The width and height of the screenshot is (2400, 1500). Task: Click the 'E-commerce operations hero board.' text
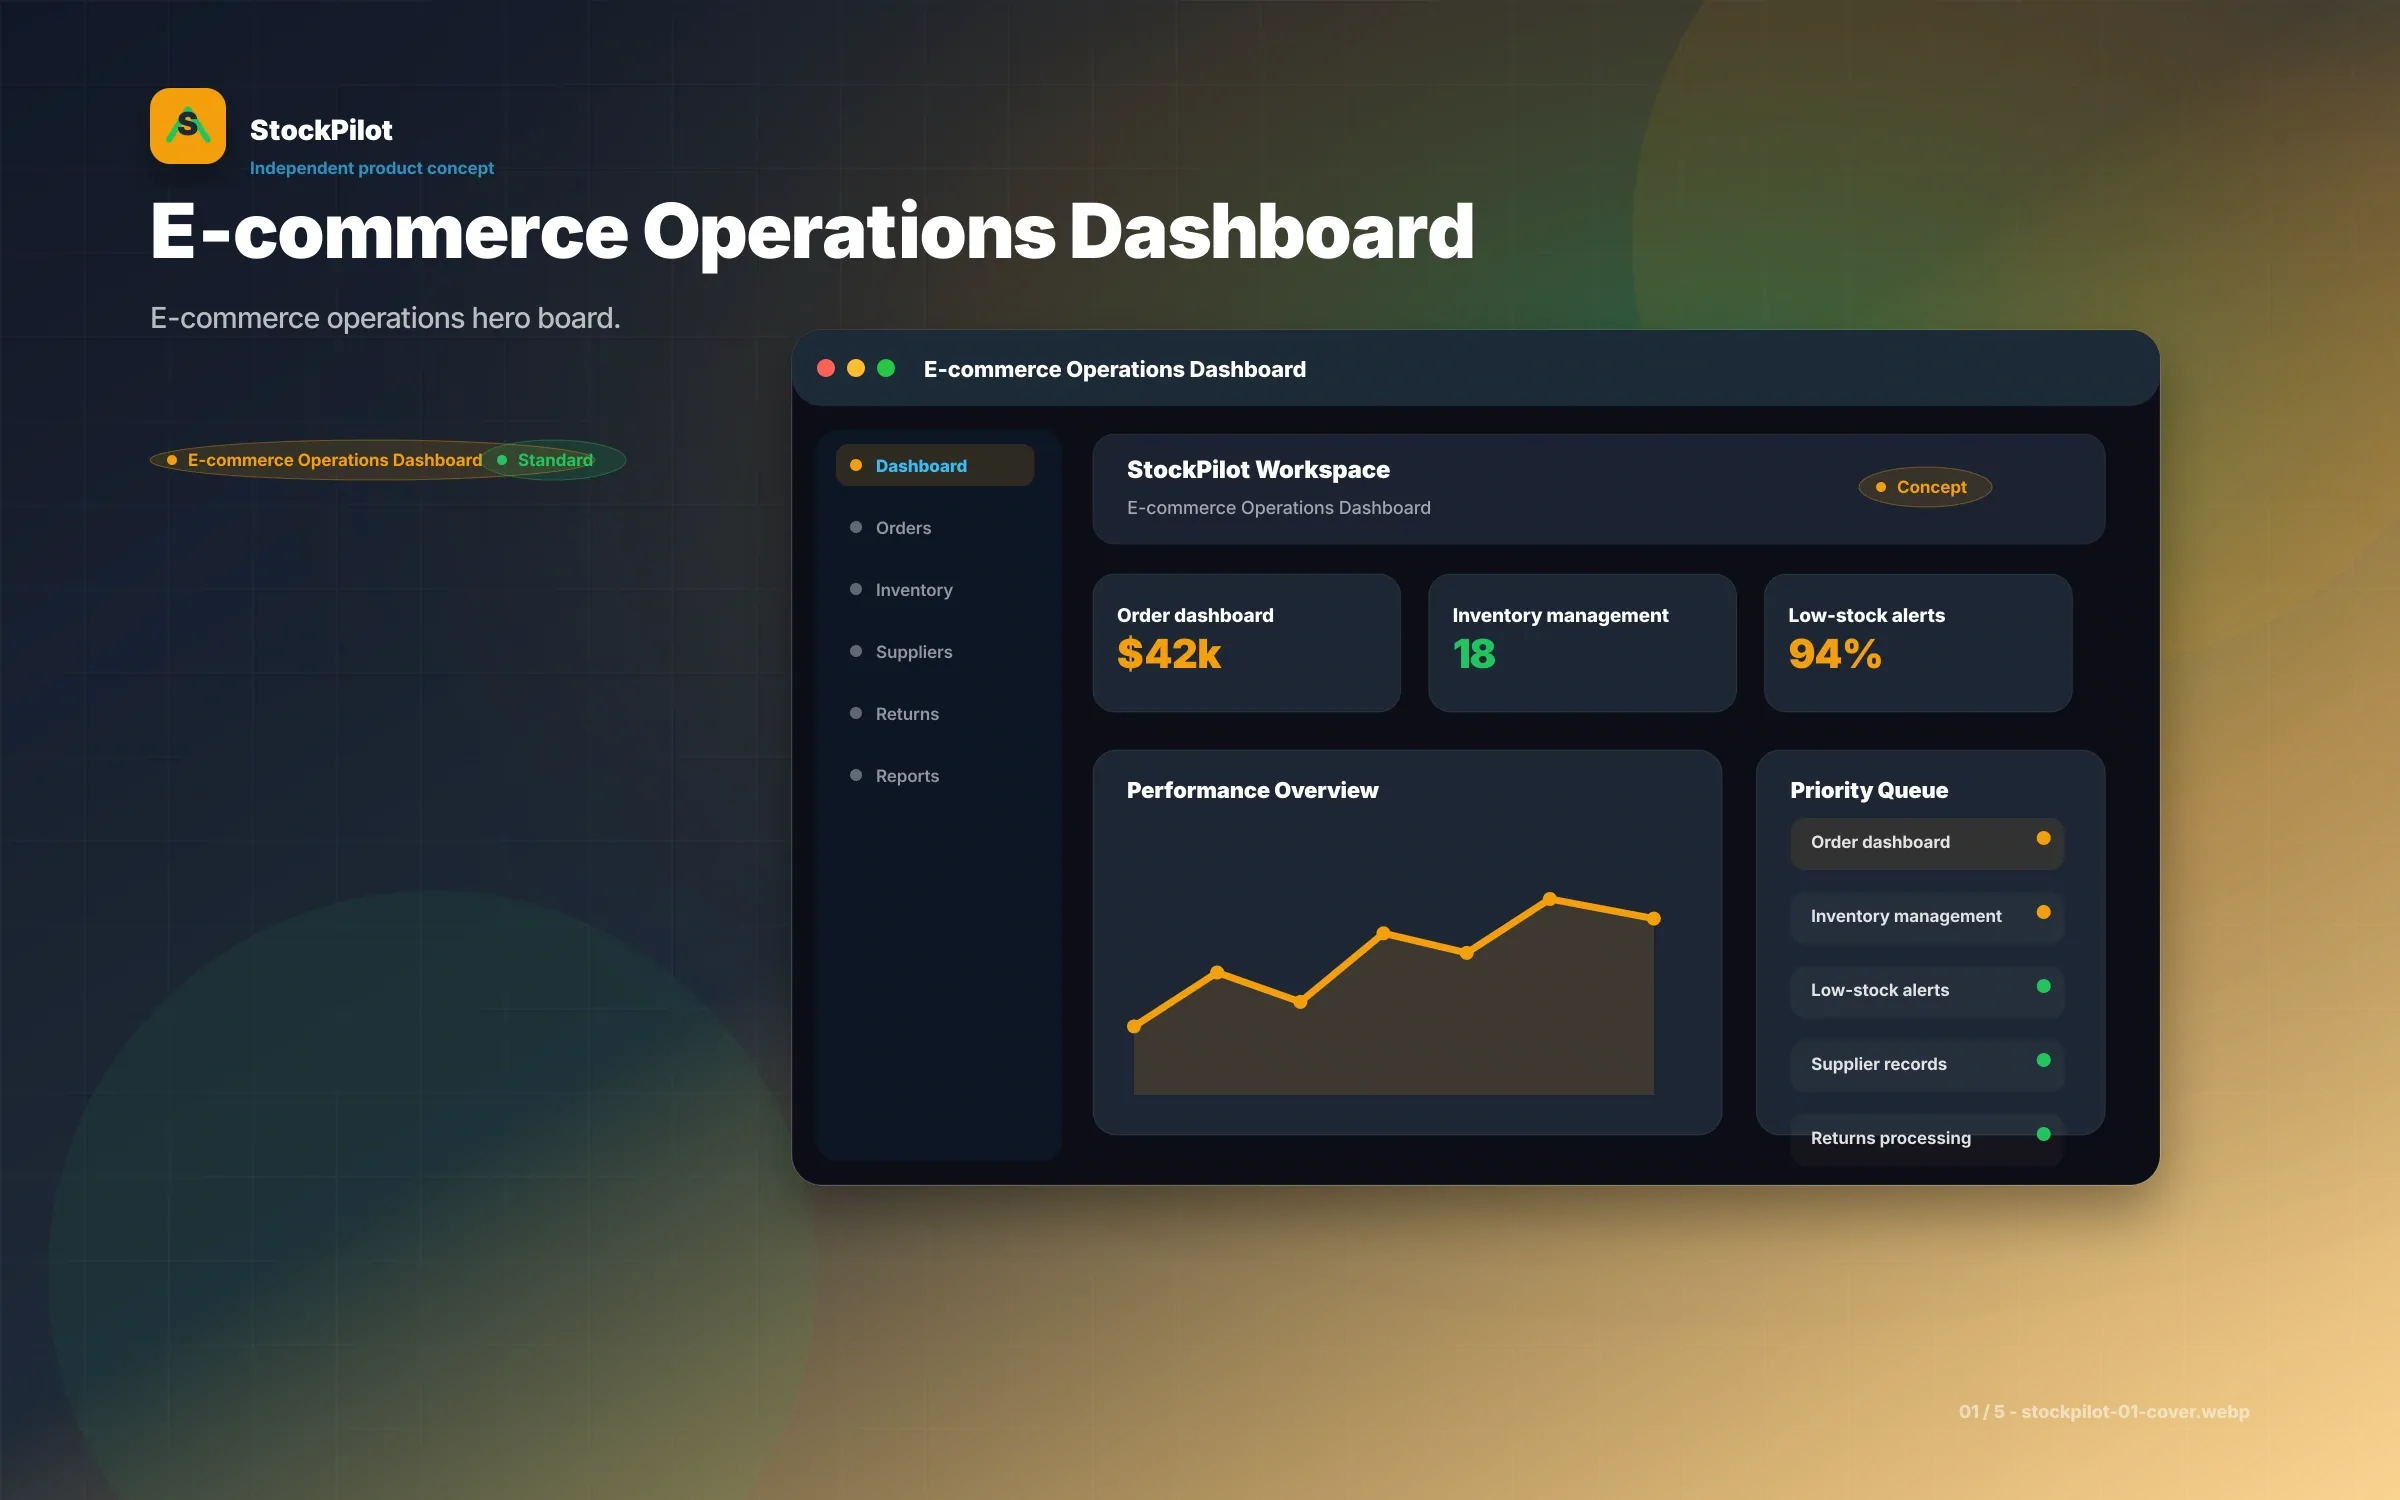pyautogui.click(x=385, y=318)
